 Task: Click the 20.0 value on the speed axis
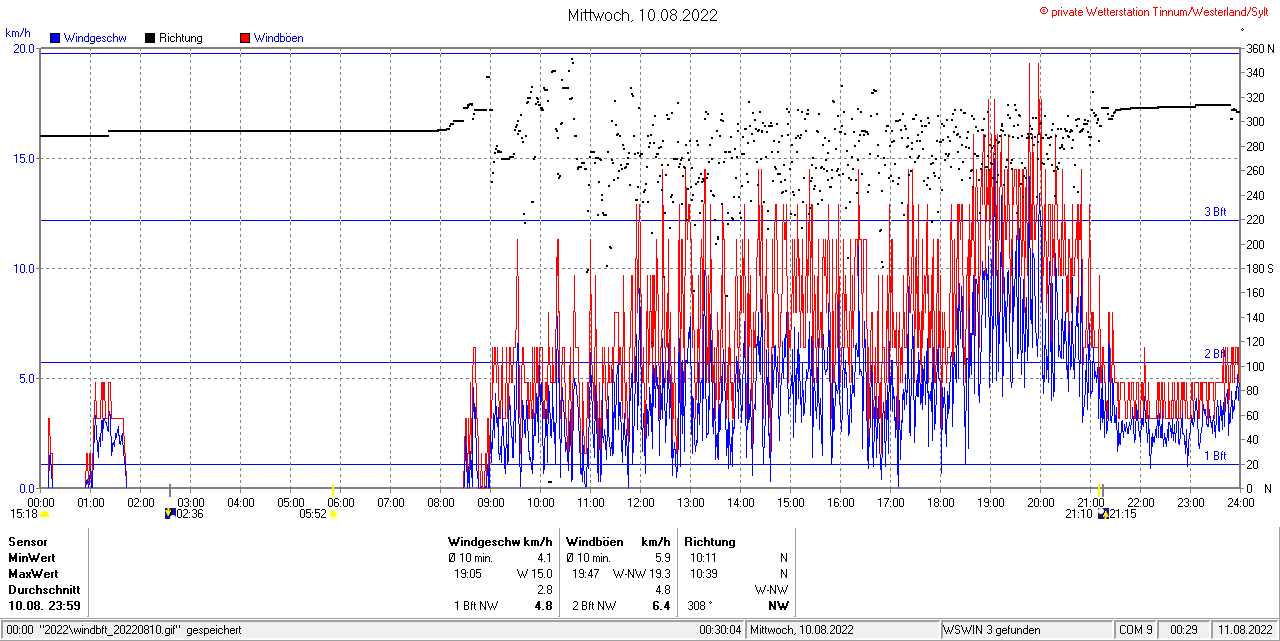(x=23, y=48)
